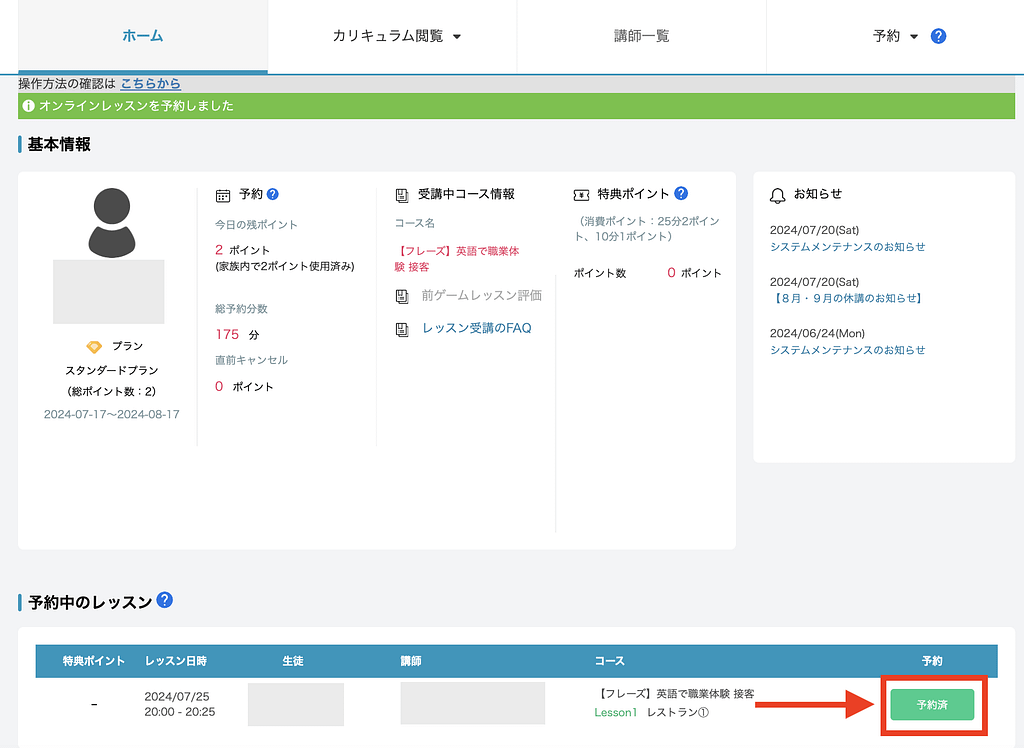
Task: Open the レッスン受講のFAQ link
Action: (x=476, y=328)
